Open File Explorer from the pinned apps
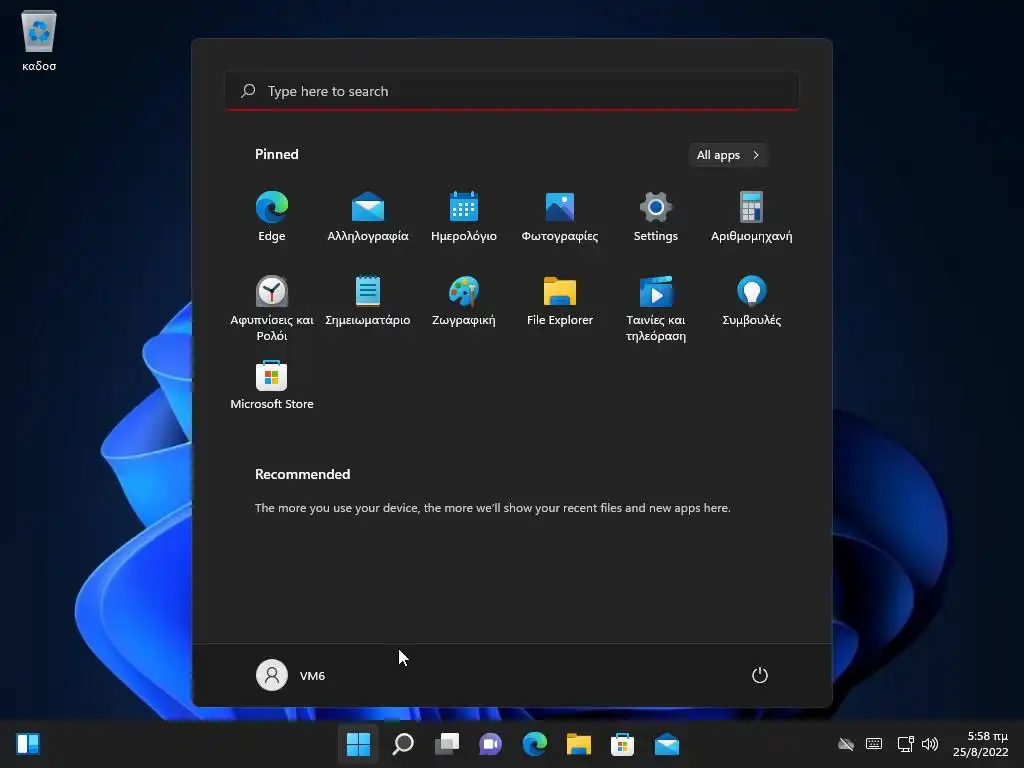This screenshot has width=1024, height=768. [x=560, y=301]
